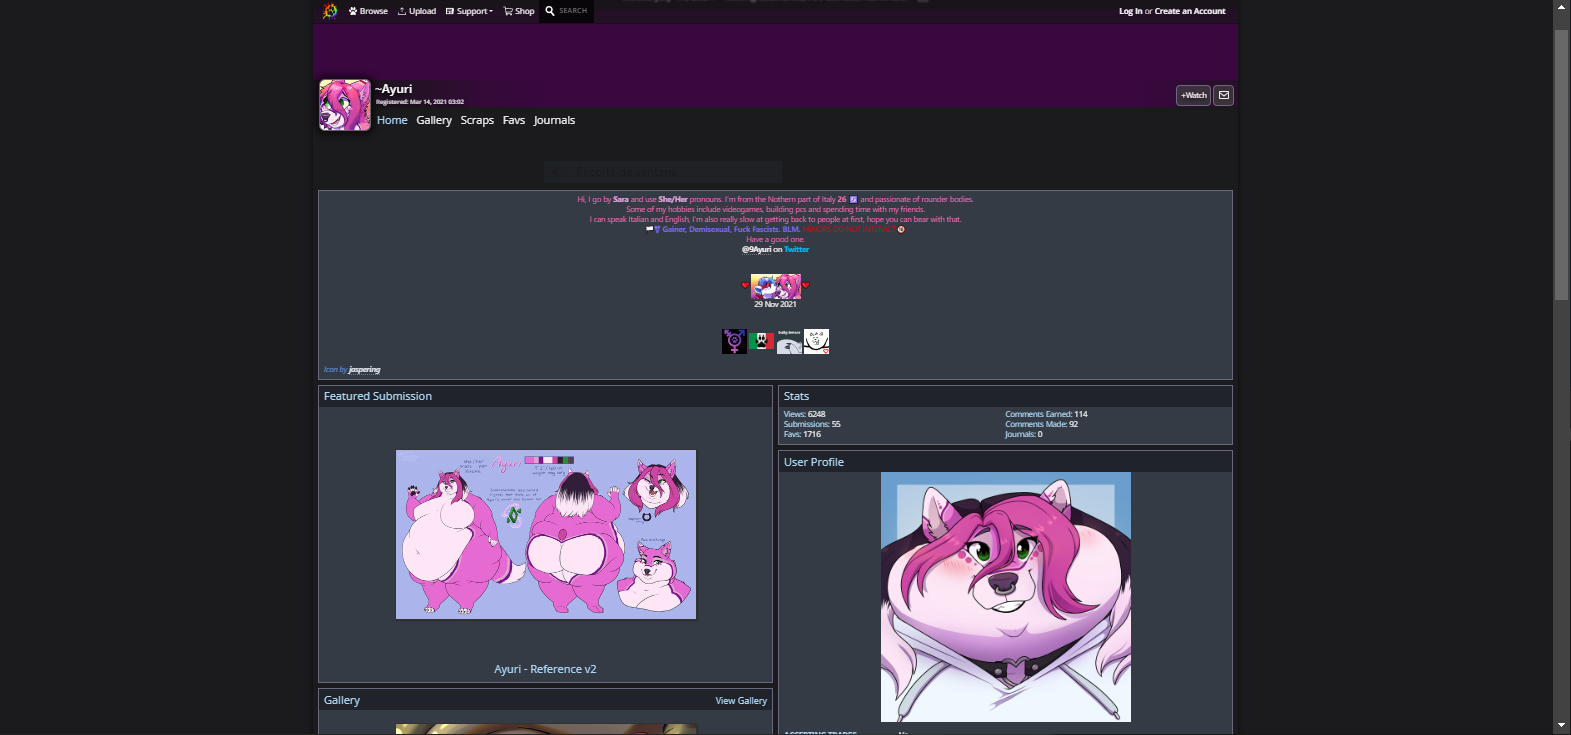This screenshot has height=735, width=1571.
Task: Click the couple icon above 29 Nov 2021
Action: (776, 286)
